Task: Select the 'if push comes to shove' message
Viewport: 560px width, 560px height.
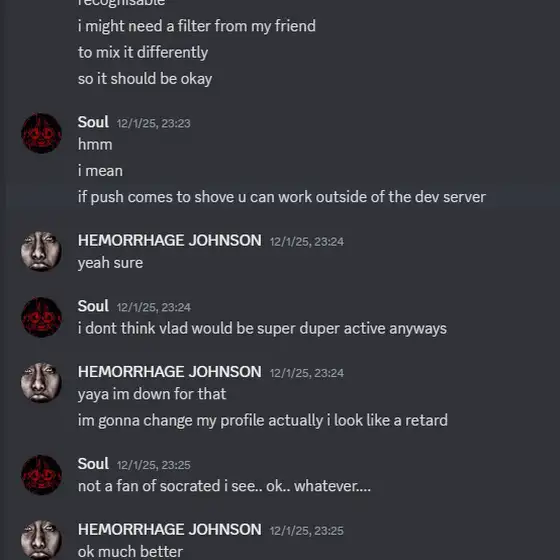Action: tap(282, 197)
